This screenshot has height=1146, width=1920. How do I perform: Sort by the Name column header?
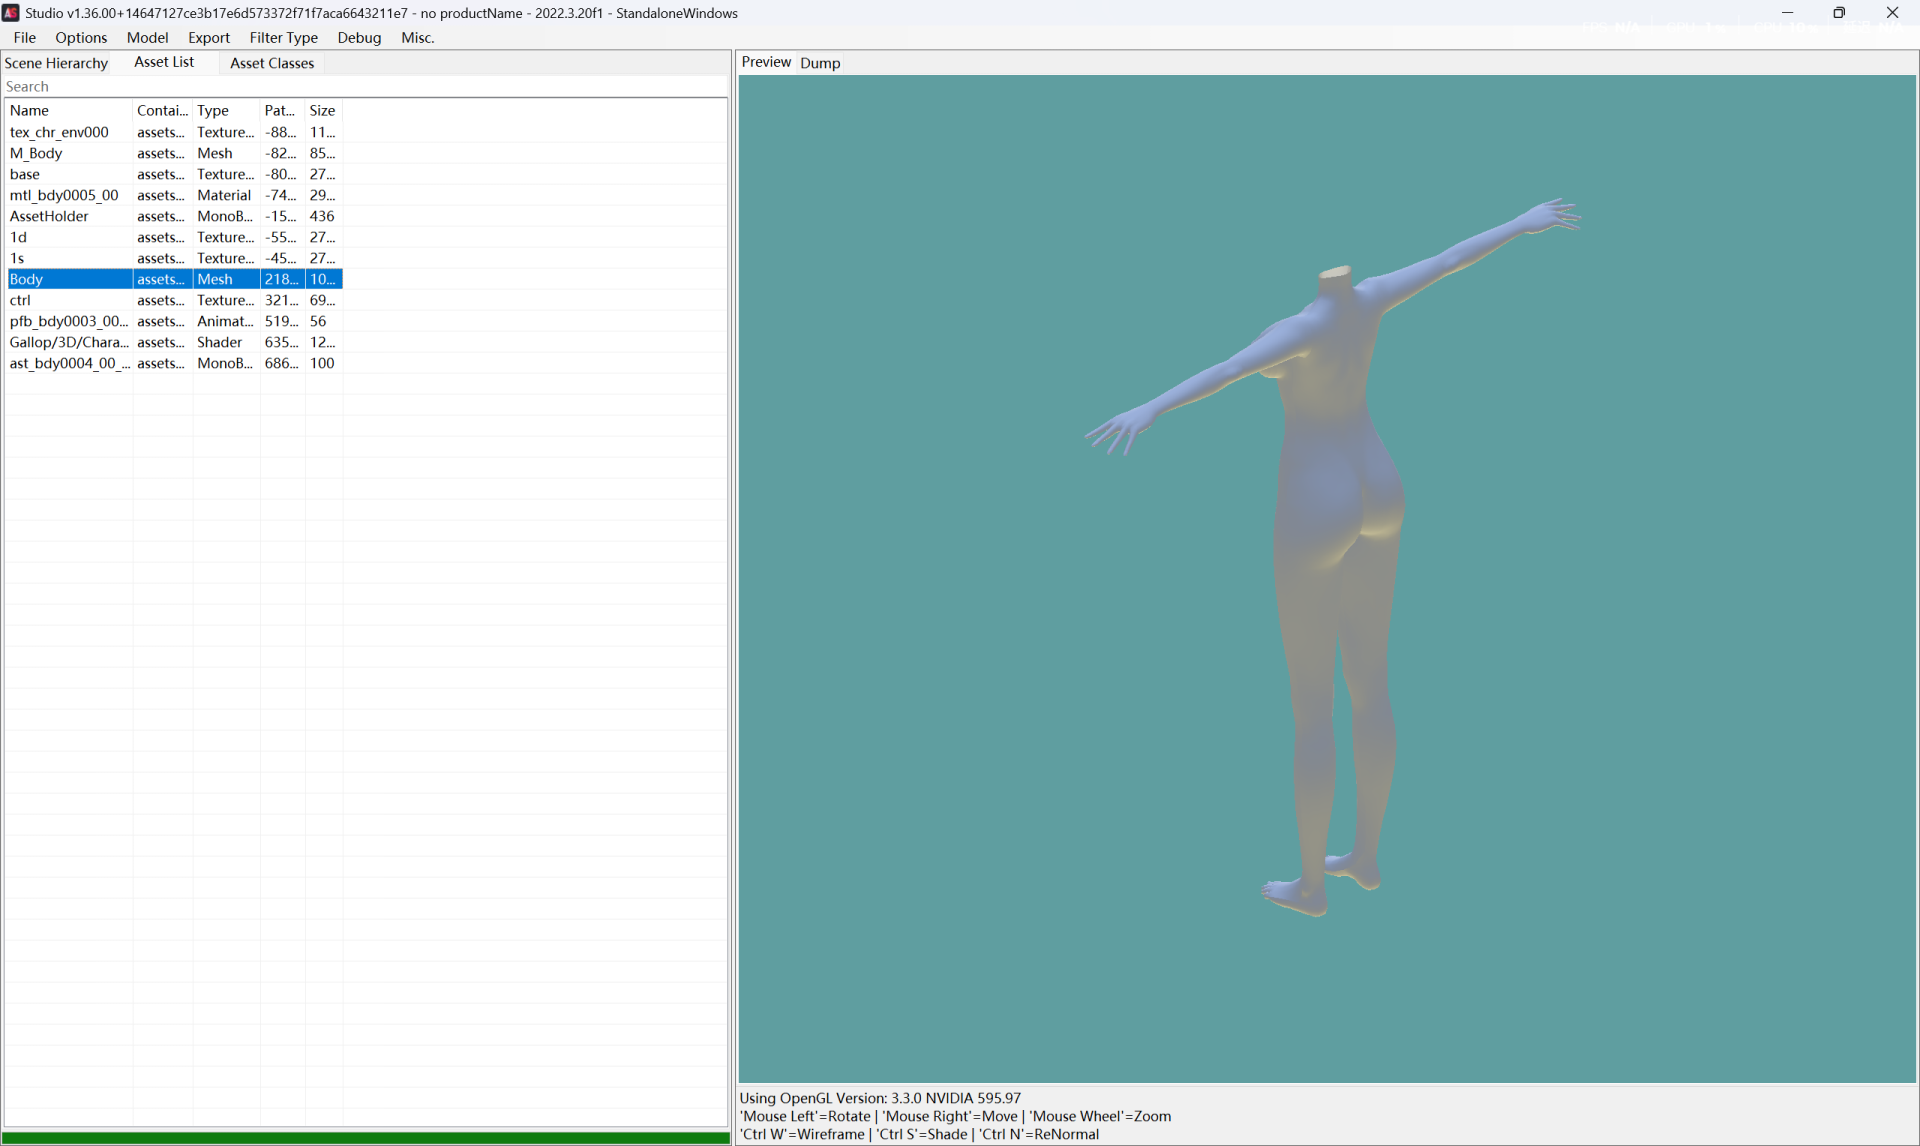(x=69, y=110)
